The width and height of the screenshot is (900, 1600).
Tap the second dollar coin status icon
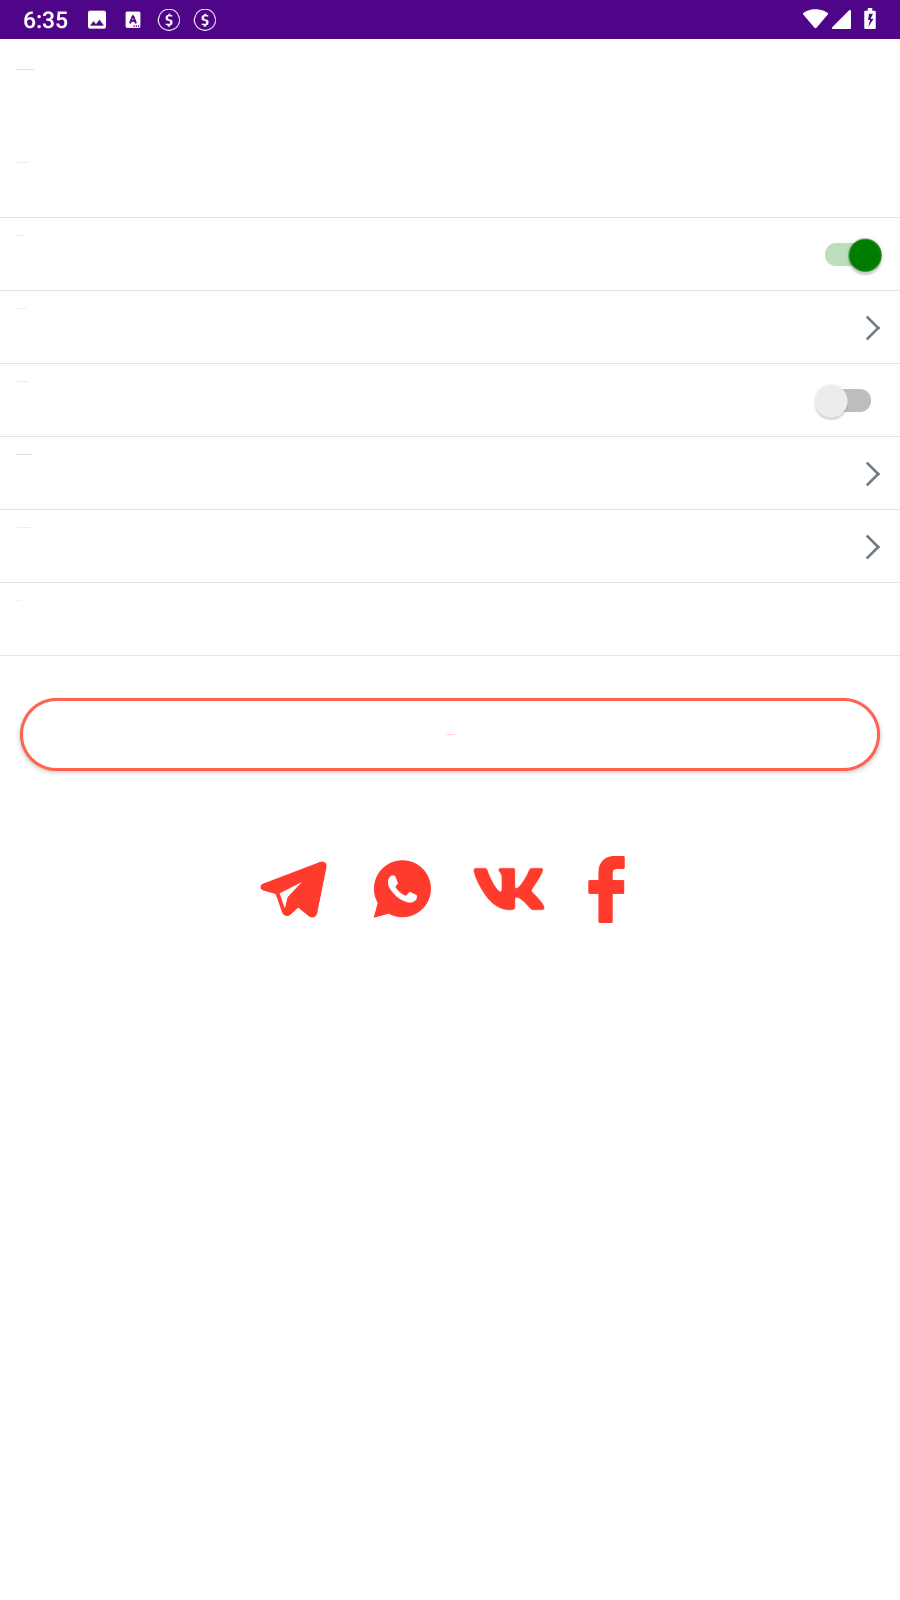click(205, 20)
